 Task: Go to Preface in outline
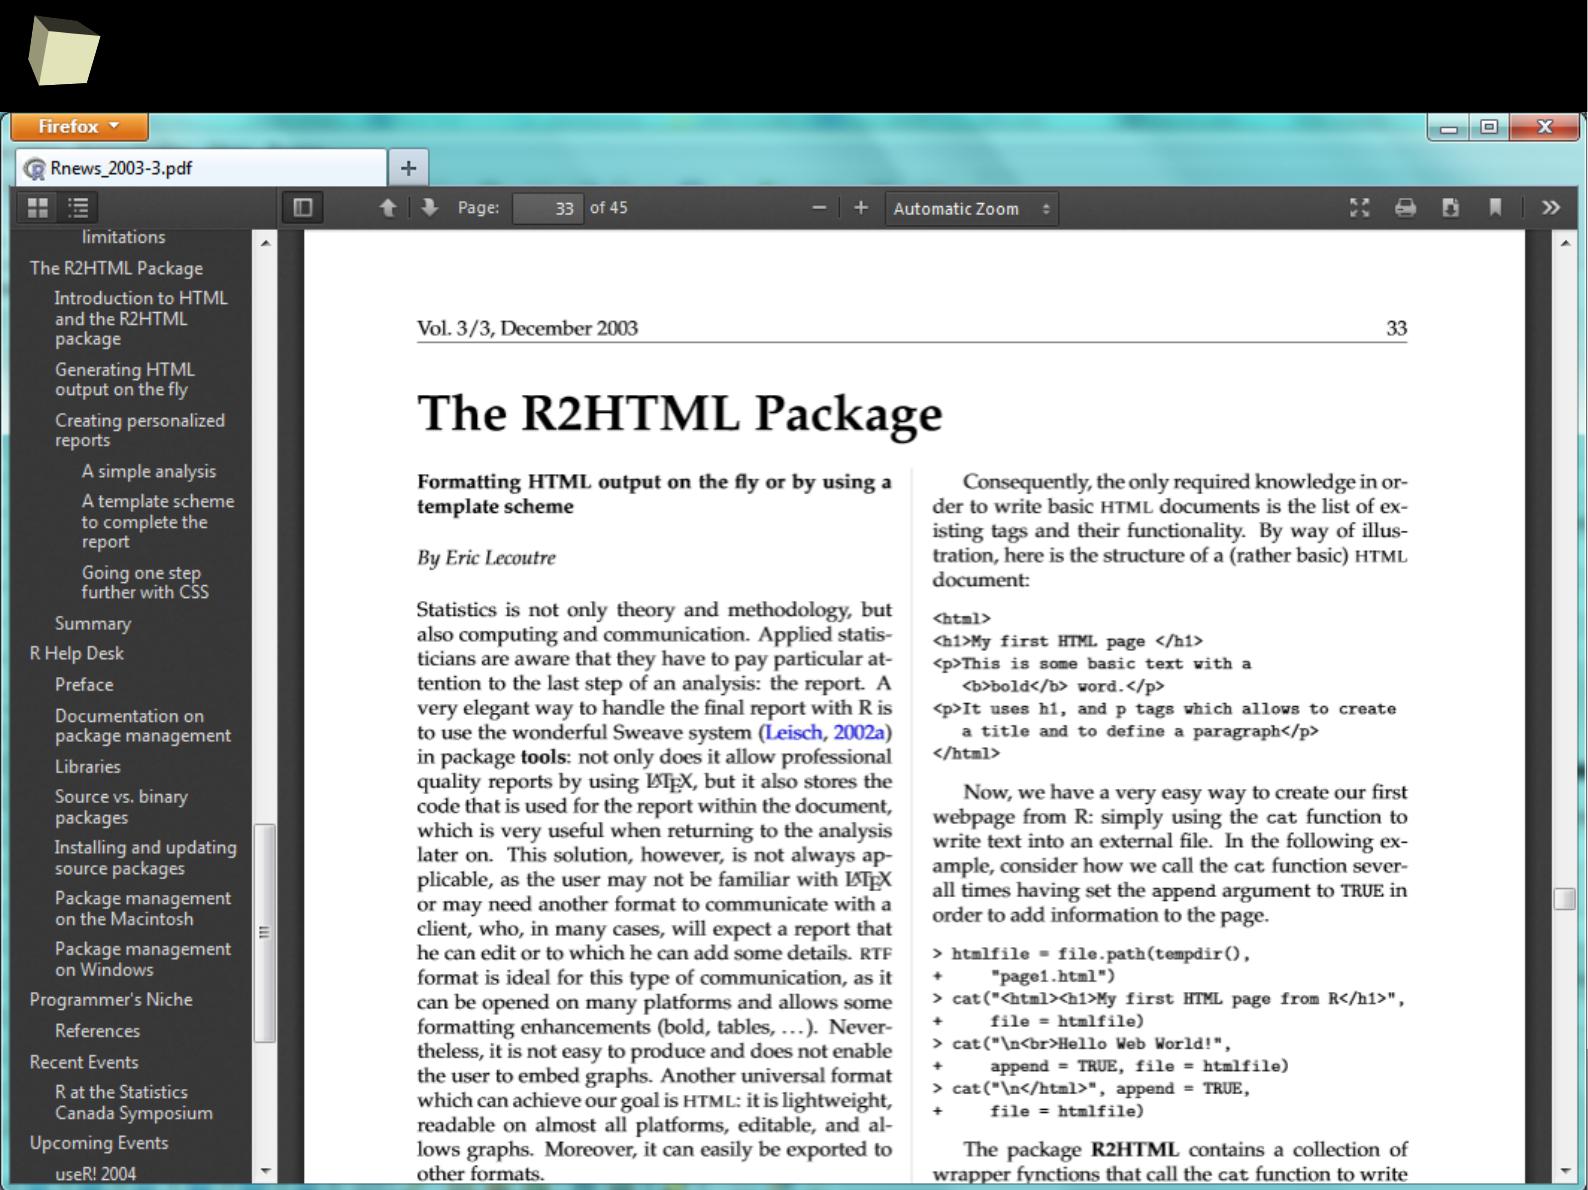[84, 685]
